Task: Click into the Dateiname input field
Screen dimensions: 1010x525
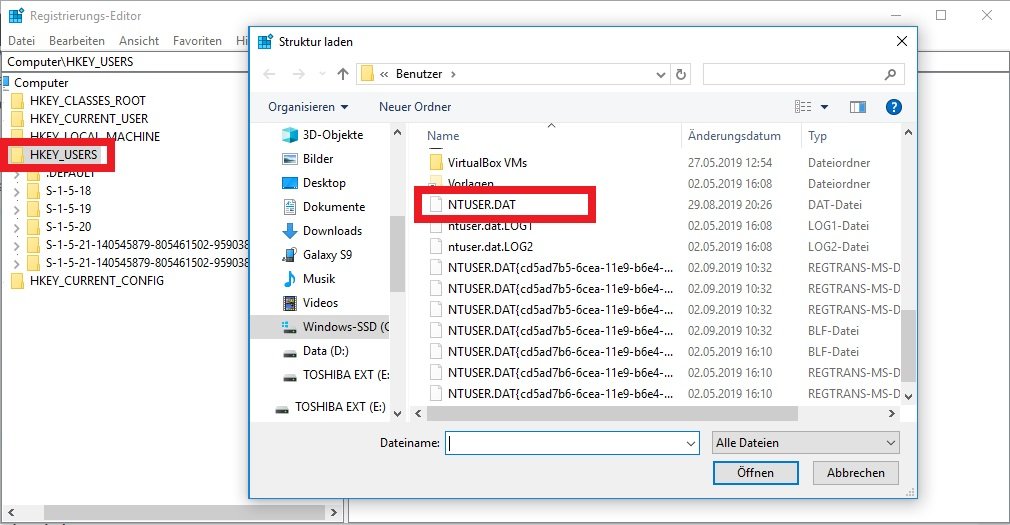Action: click(564, 443)
